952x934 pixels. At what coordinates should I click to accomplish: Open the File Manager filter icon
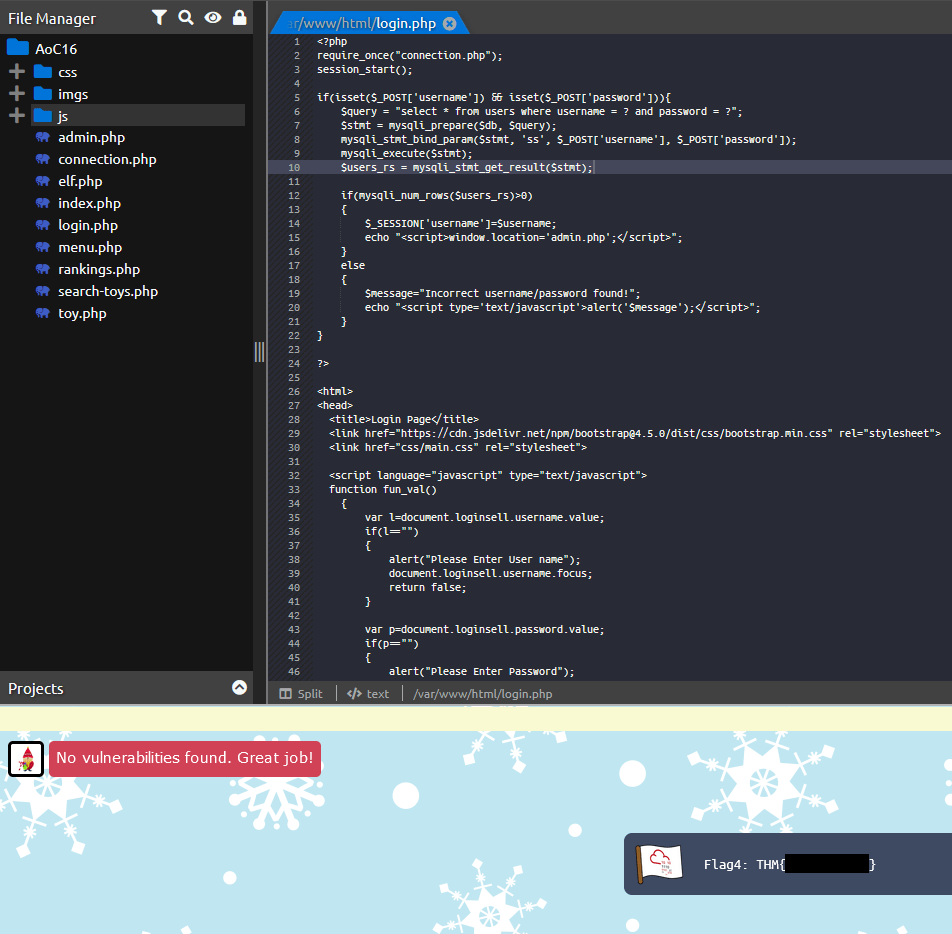tap(159, 18)
